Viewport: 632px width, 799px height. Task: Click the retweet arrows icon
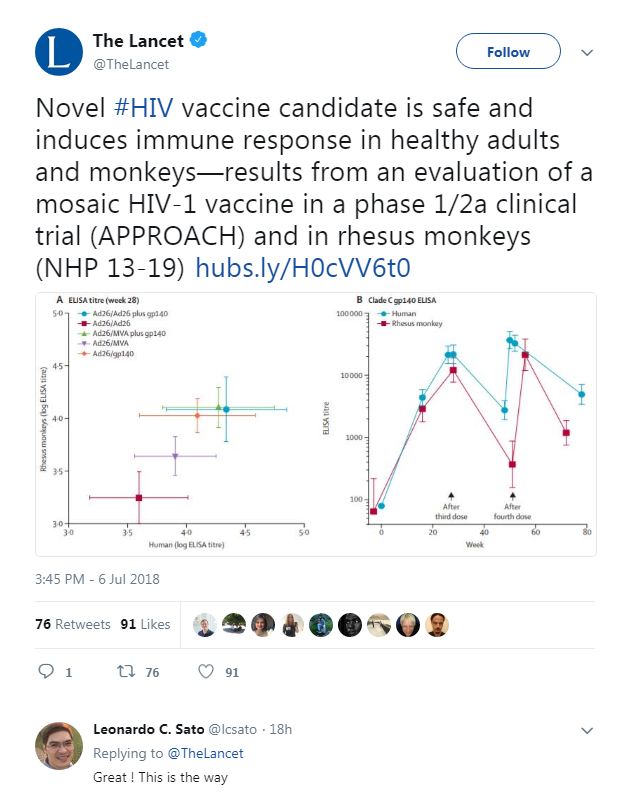coord(125,671)
